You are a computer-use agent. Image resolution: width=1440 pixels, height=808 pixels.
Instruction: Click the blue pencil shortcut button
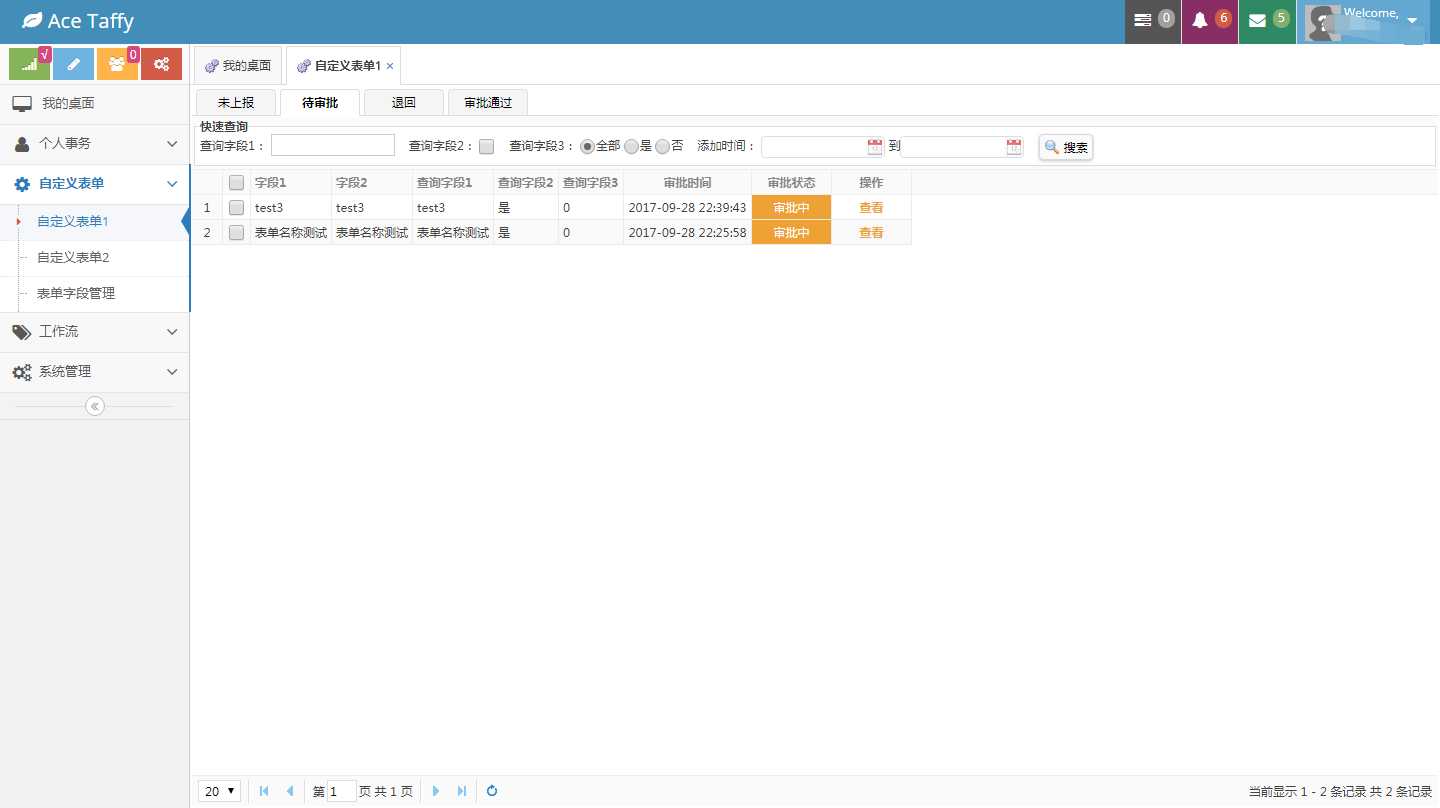coord(73,64)
